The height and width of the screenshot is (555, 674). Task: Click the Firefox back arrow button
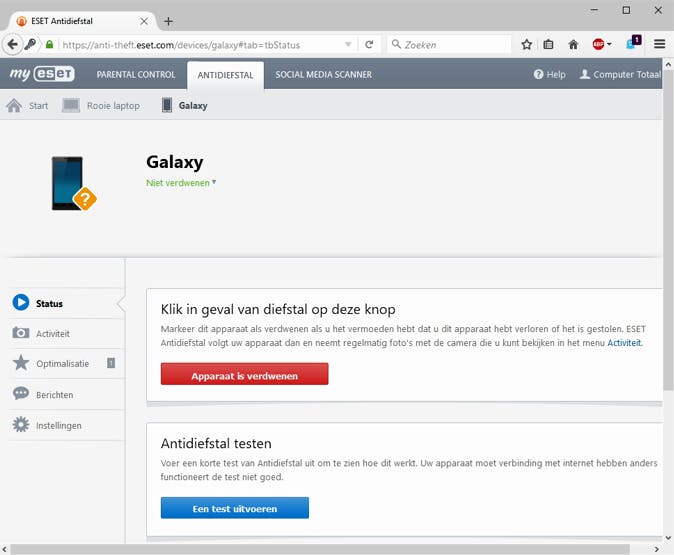coord(12,44)
